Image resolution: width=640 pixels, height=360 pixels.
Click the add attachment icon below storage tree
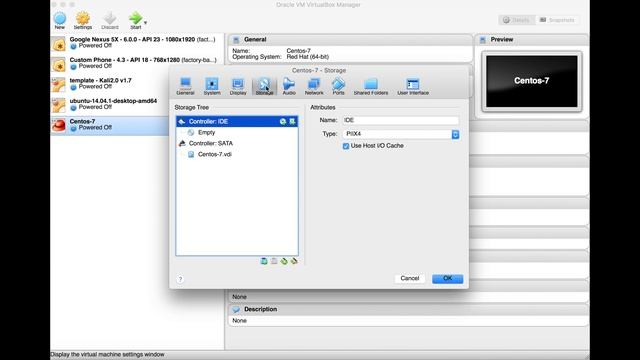pos(284,261)
